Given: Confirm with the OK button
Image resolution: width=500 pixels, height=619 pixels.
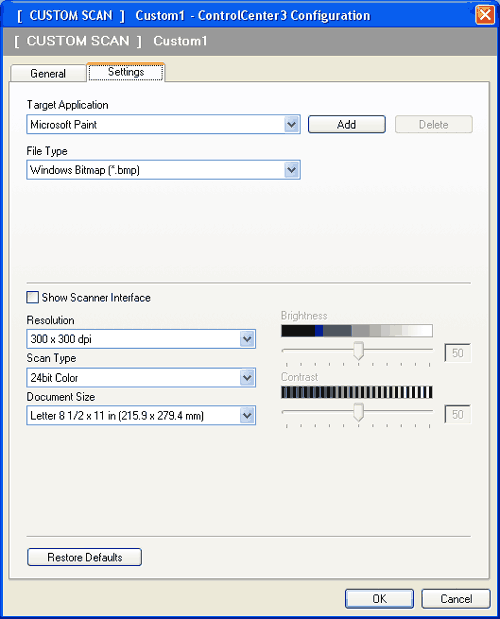Looking at the screenshot, I should [379, 599].
